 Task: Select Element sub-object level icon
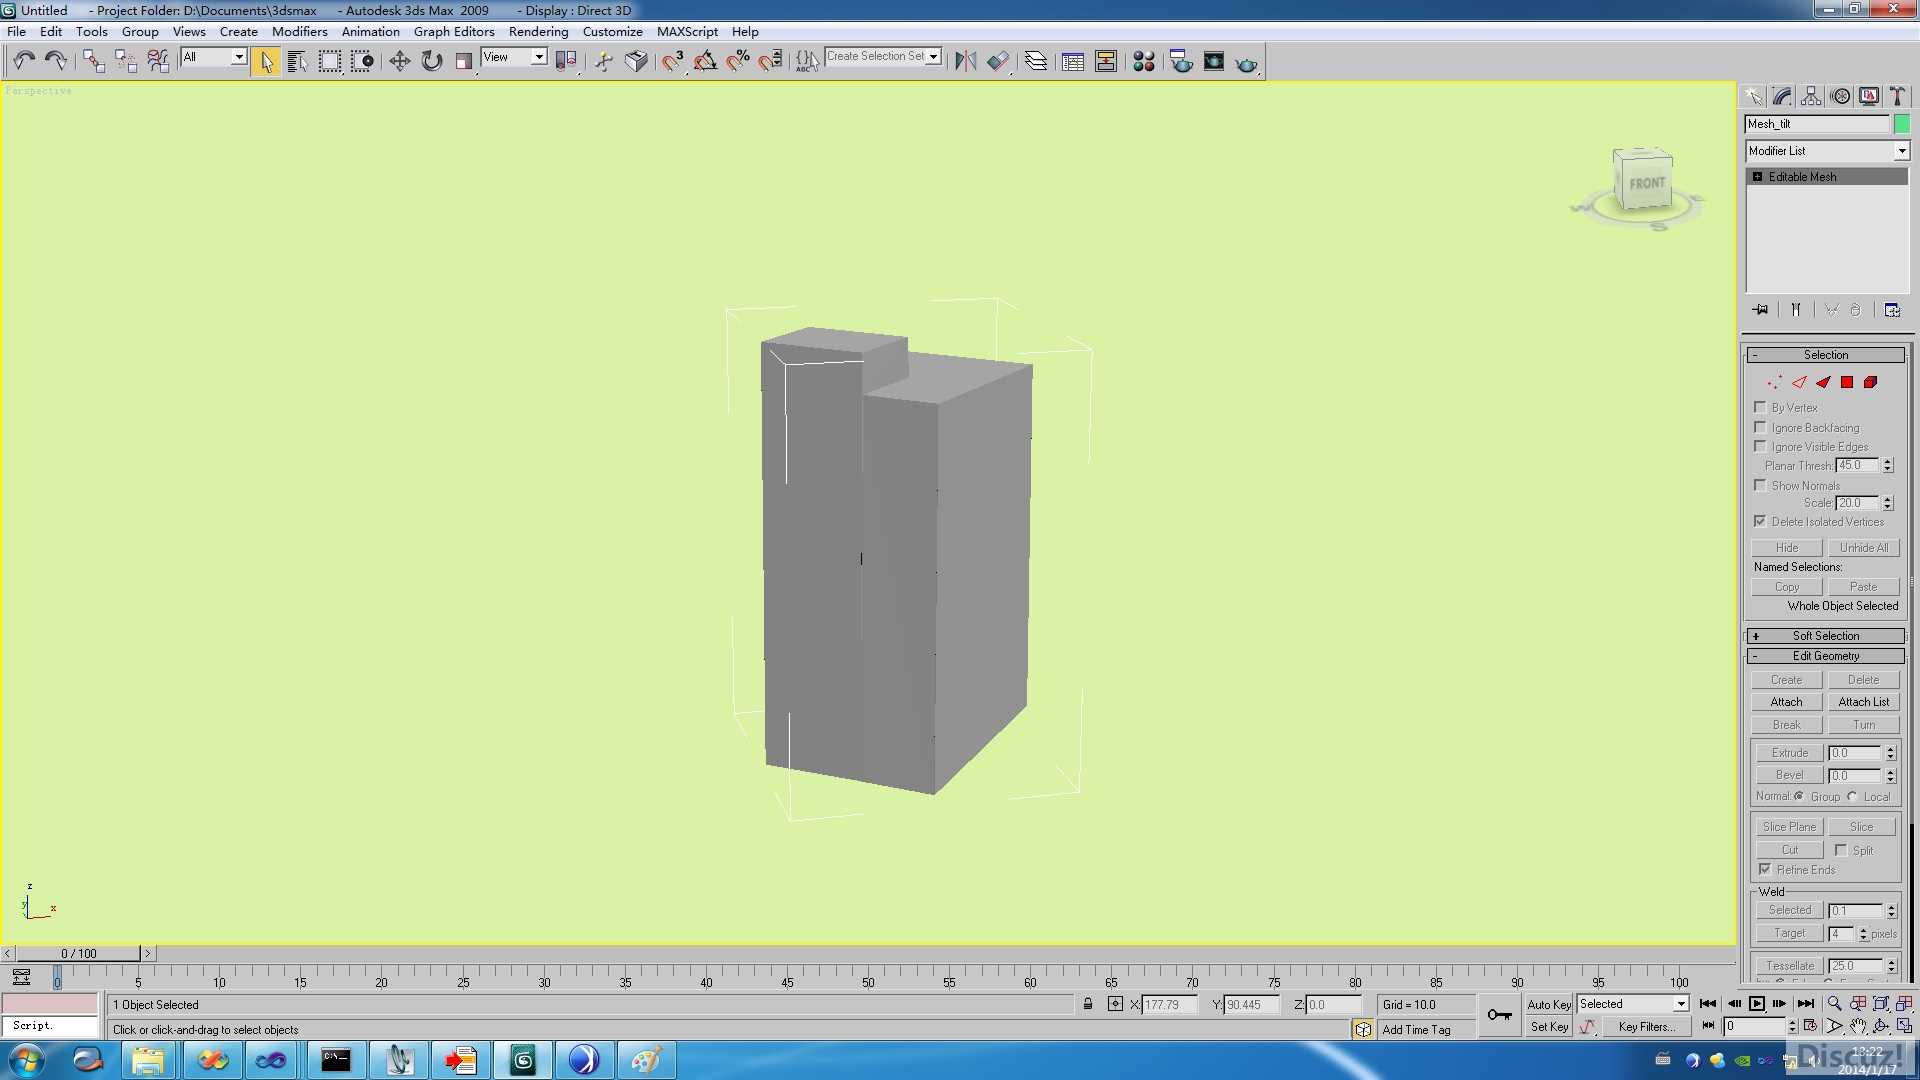tap(1871, 382)
